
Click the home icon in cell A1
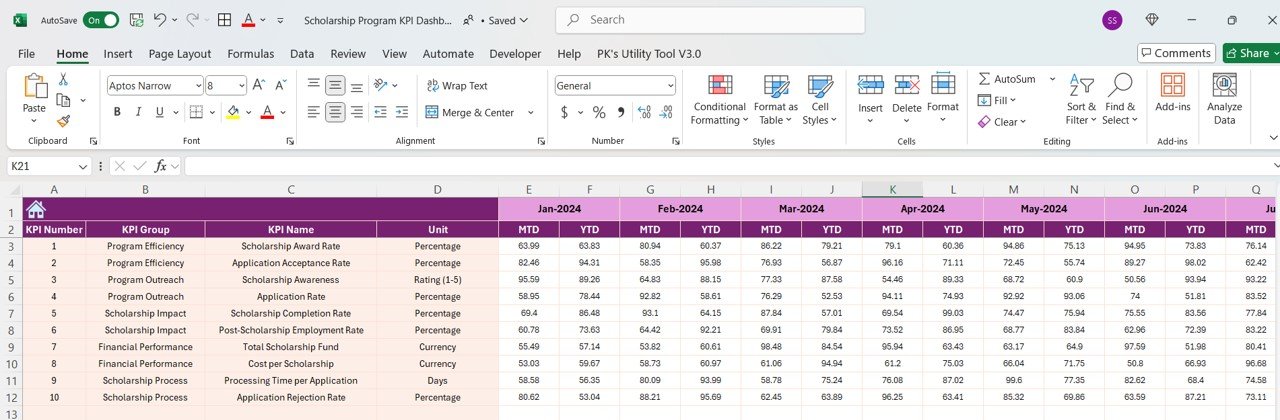pyautogui.click(x=36, y=209)
